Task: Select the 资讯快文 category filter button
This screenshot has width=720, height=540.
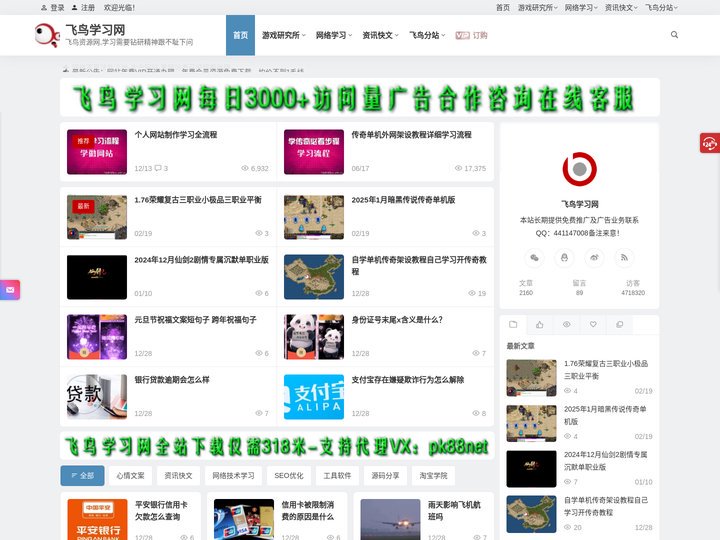Action: tap(178, 476)
